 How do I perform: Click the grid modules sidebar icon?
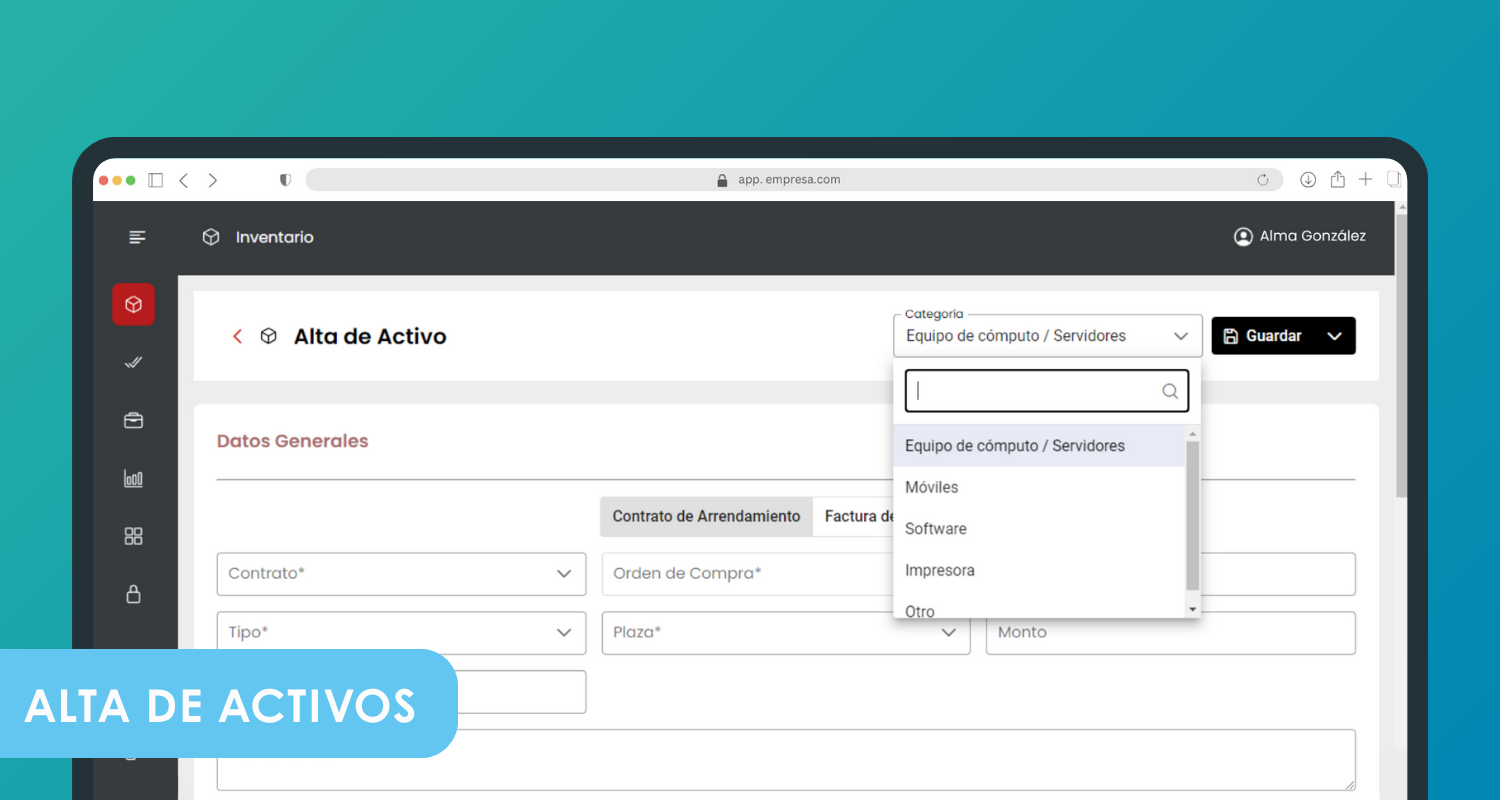tap(133, 536)
